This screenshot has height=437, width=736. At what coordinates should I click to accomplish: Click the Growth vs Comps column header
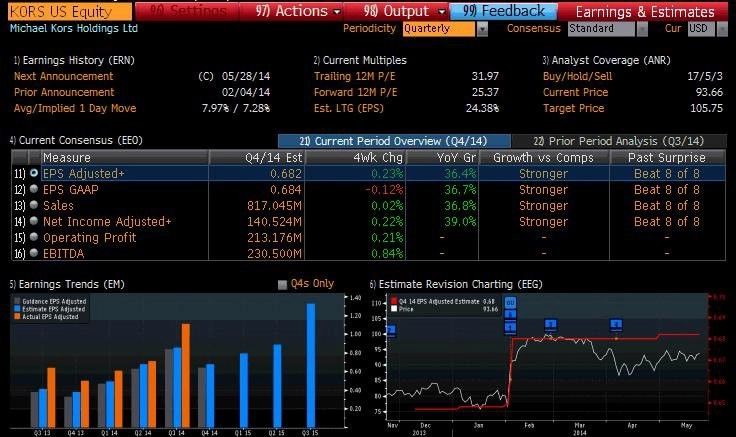[544, 157]
